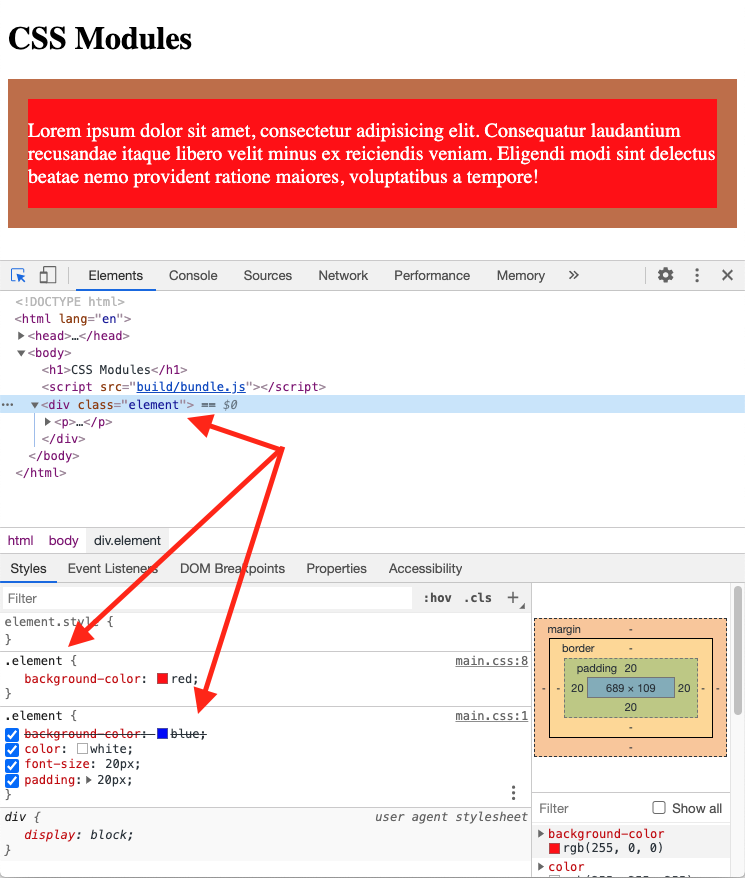Screen dimensions: 745x878
Task: Open the three-dot menu in the .element rule
Action: point(513,792)
